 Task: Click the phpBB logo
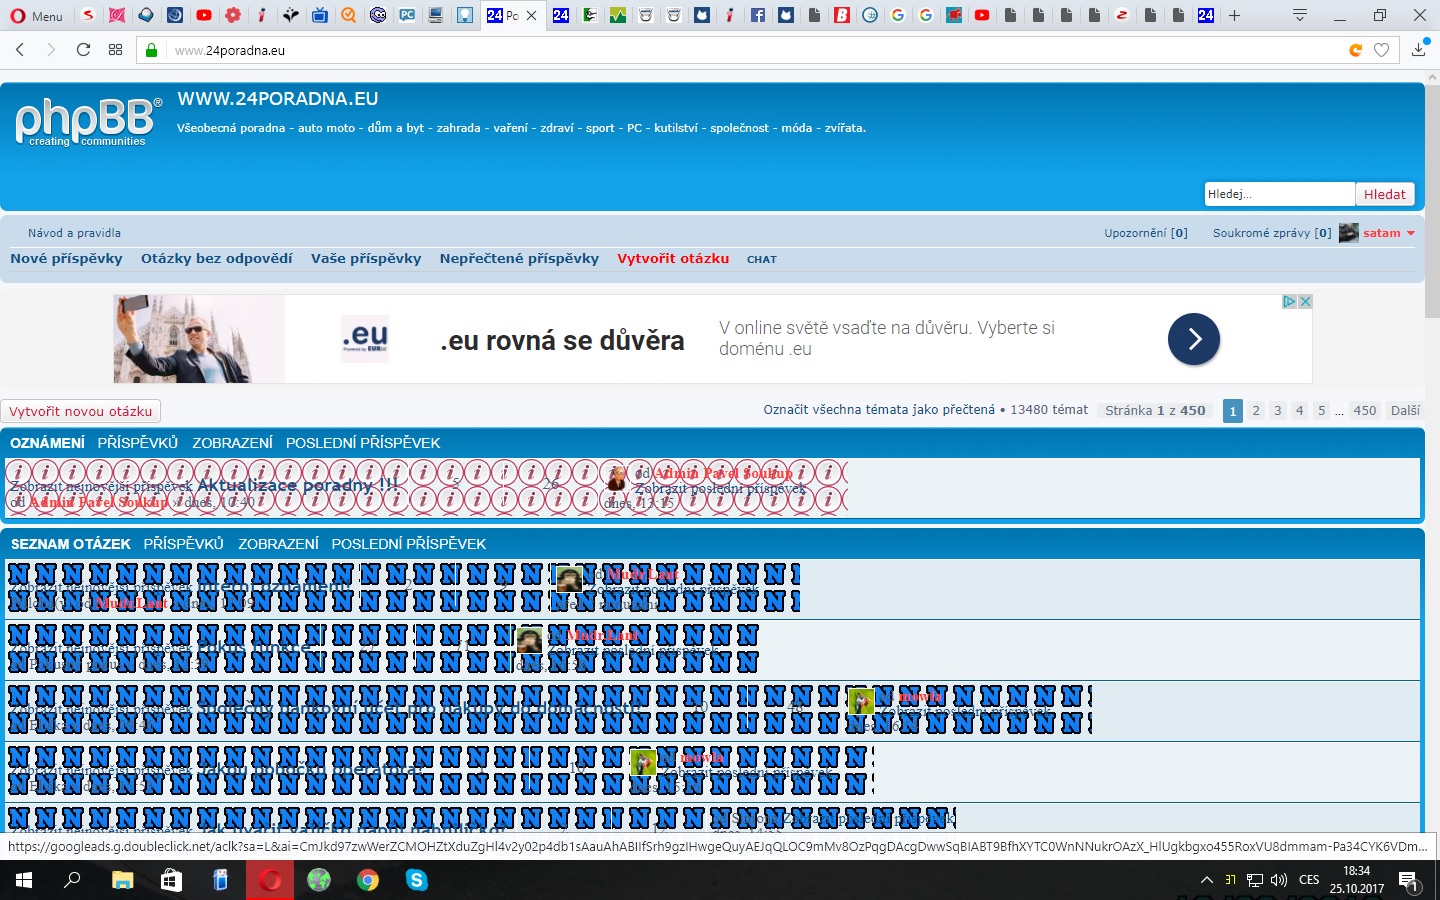coord(88,123)
